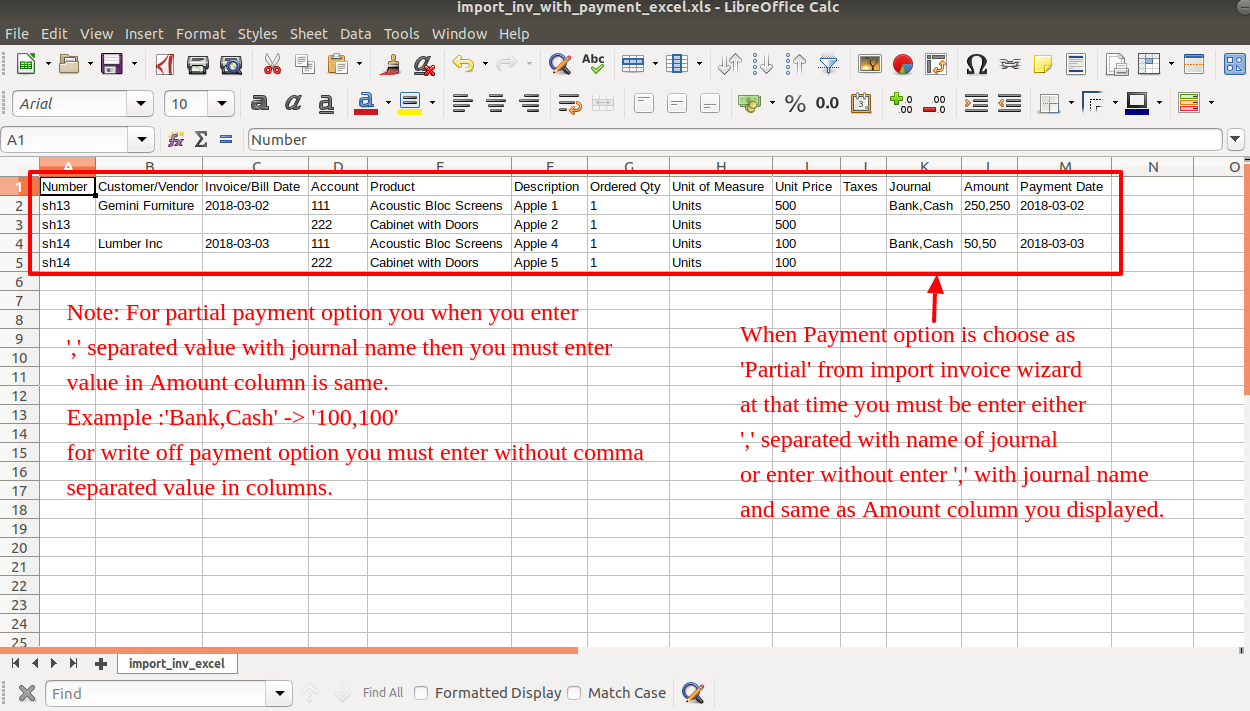Click the Save document icon

pyautogui.click(x=111, y=65)
